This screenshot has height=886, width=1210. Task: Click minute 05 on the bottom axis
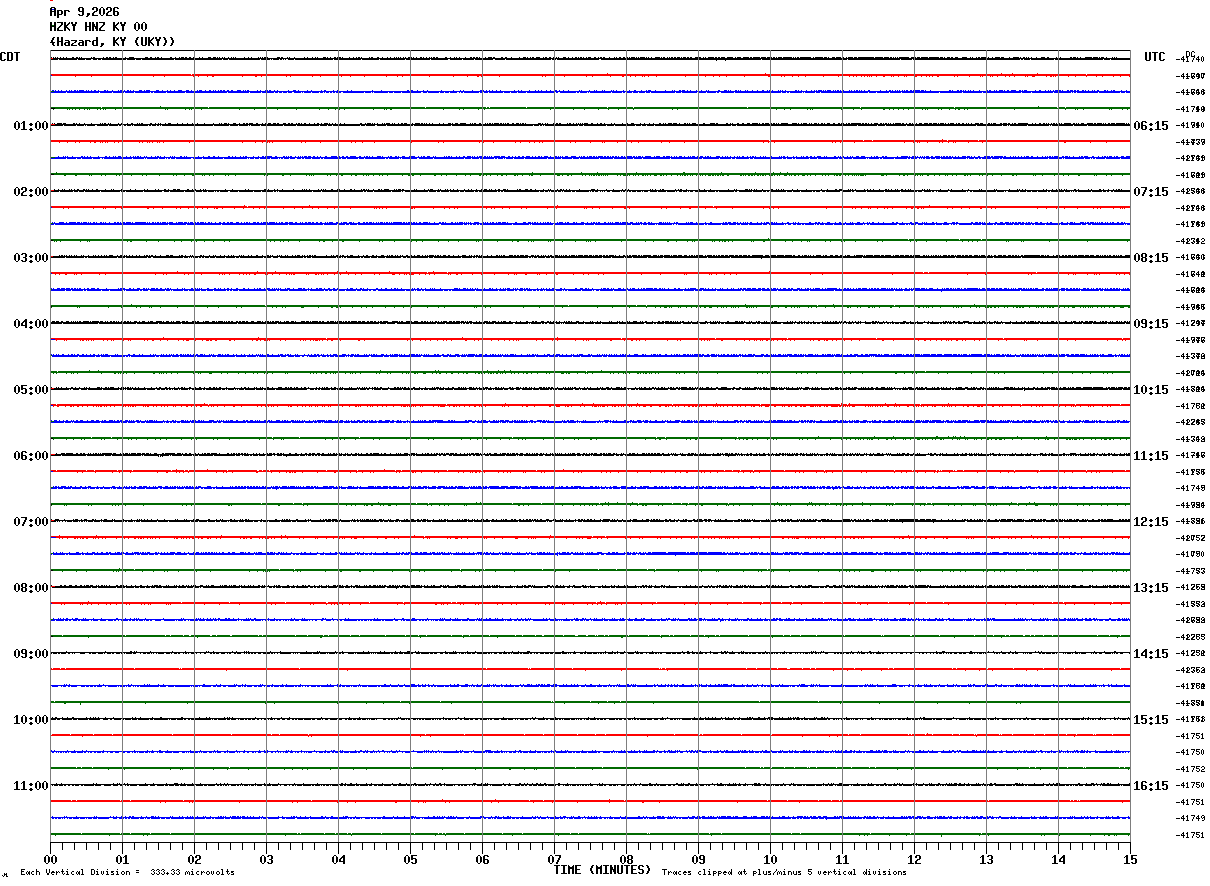[x=411, y=860]
